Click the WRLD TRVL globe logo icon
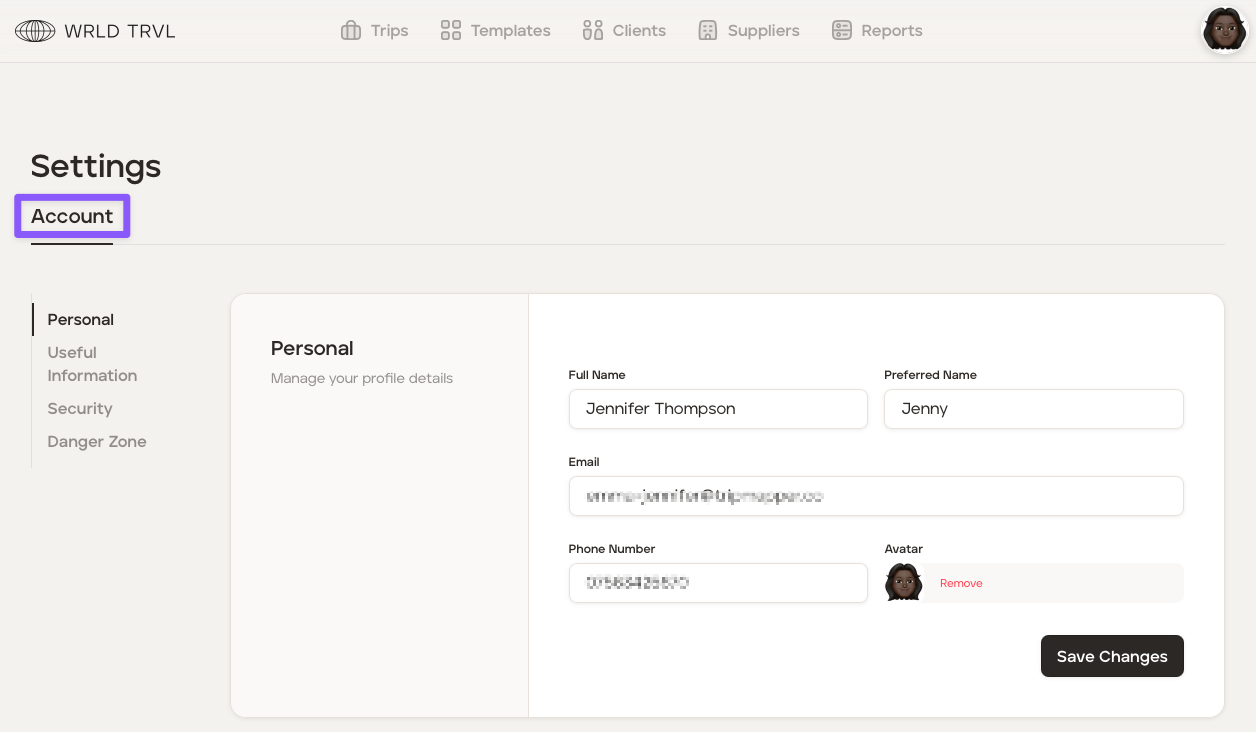The width and height of the screenshot is (1256, 732). [x=35, y=31]
